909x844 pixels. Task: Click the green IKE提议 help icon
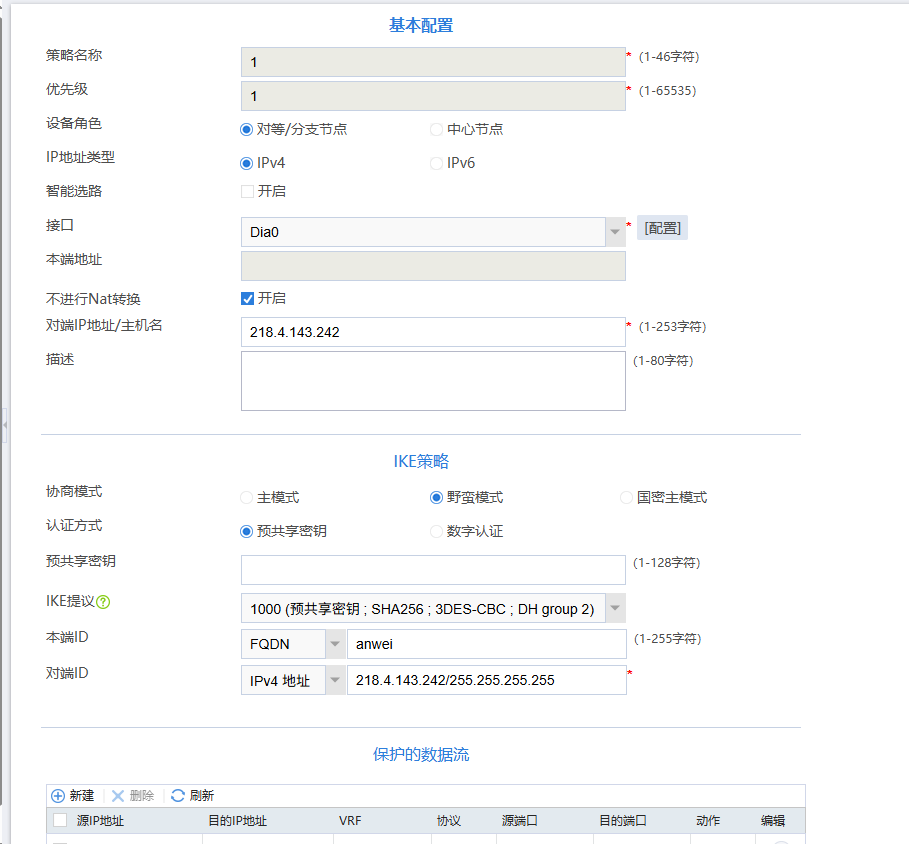103,602
